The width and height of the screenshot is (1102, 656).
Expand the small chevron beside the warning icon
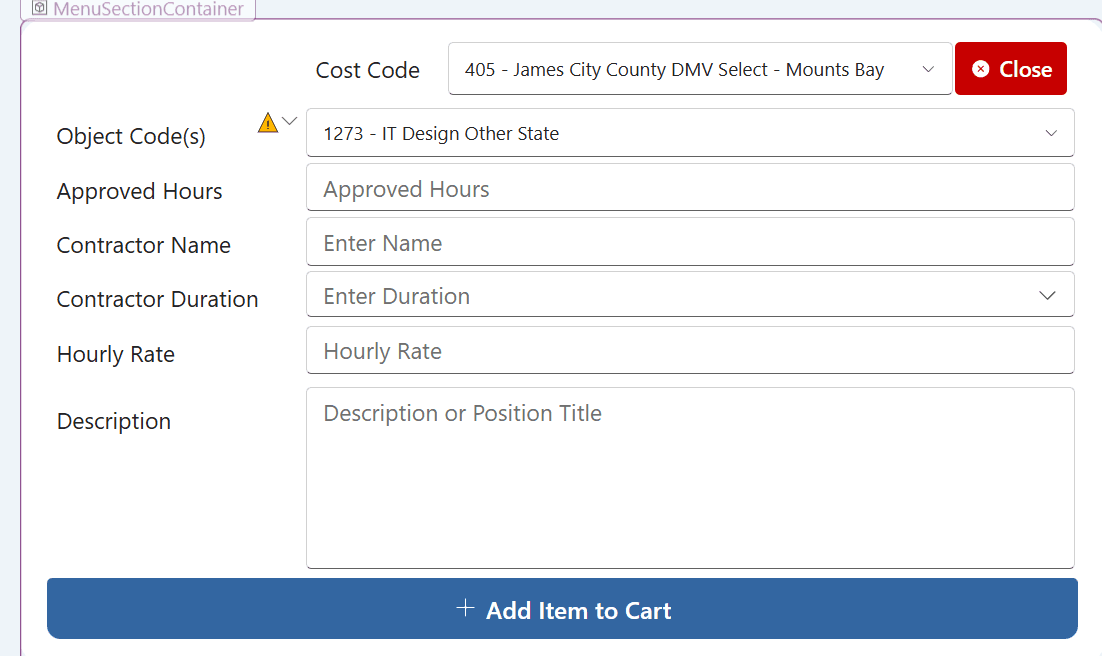point(290,121)
